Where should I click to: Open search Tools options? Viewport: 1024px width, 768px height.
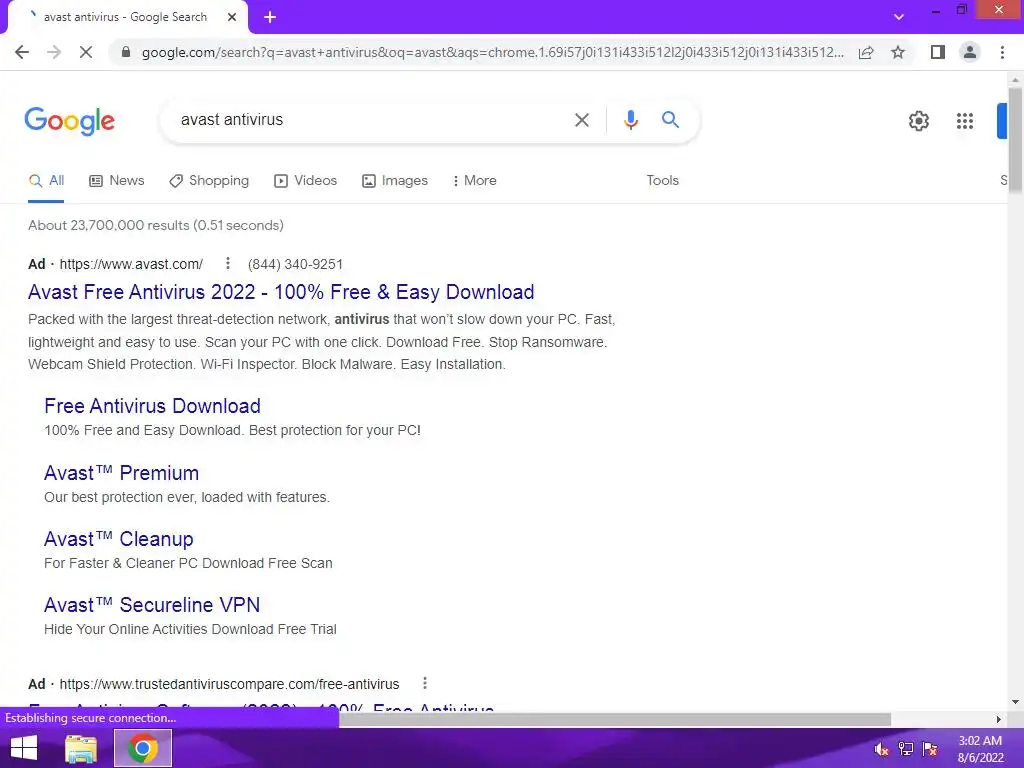pos(662,181)
